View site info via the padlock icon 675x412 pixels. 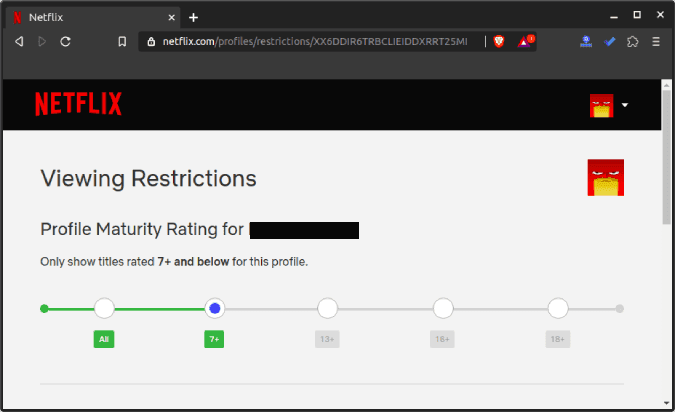[x=151, y=41]
